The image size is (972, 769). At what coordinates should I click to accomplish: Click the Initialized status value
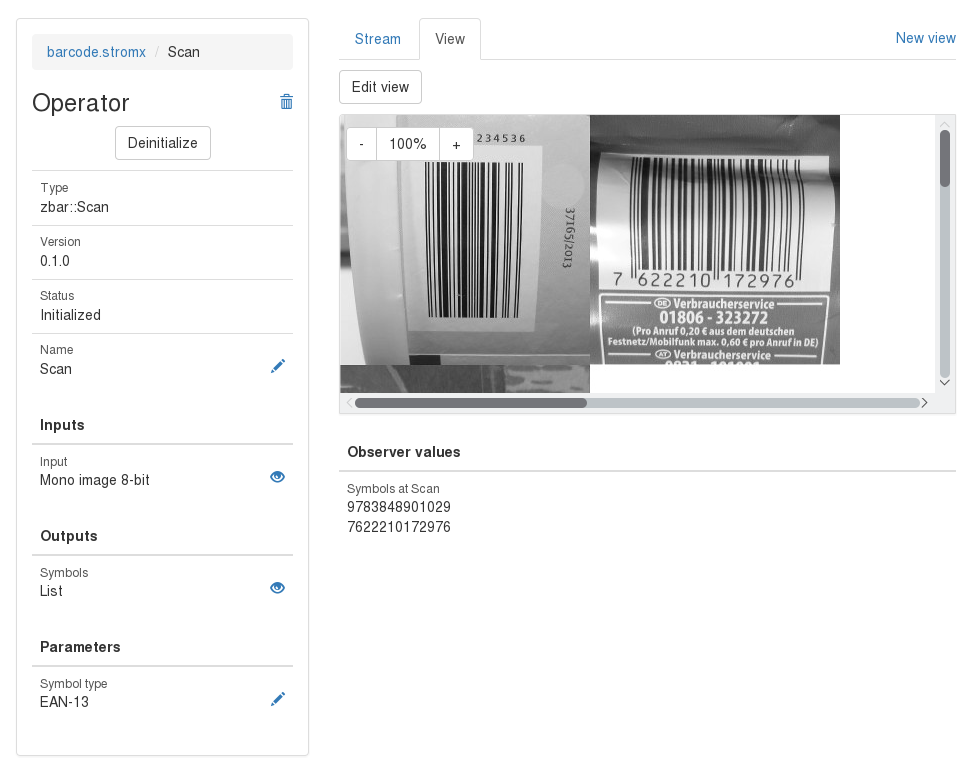click(71, 315)
